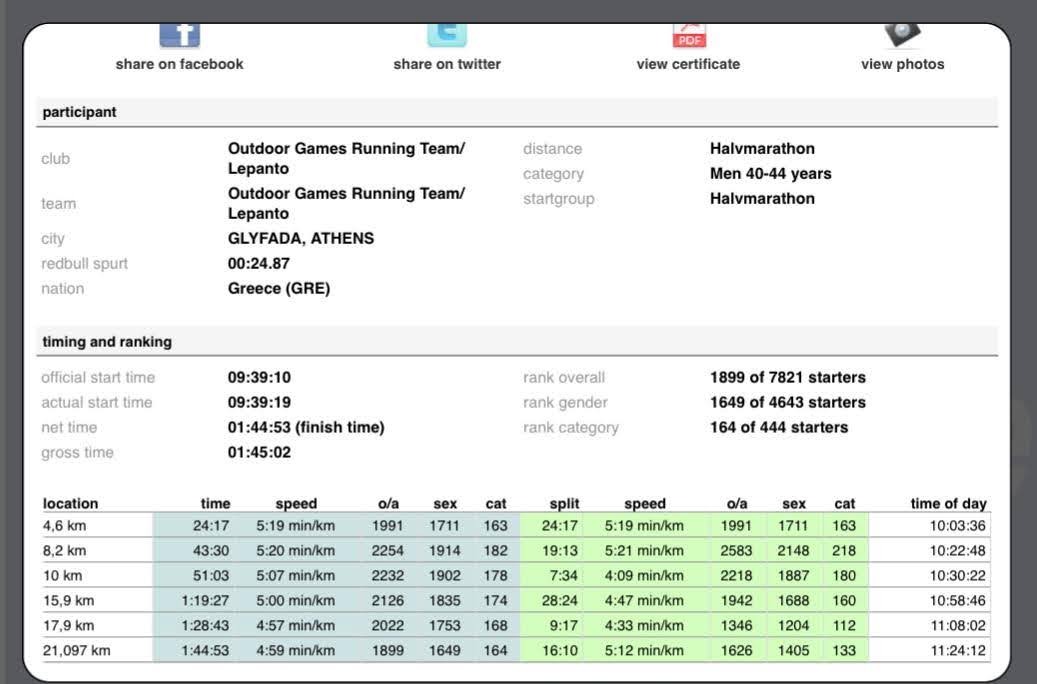
Task: Click the 'time of day' column header
Action: (948, 503)
